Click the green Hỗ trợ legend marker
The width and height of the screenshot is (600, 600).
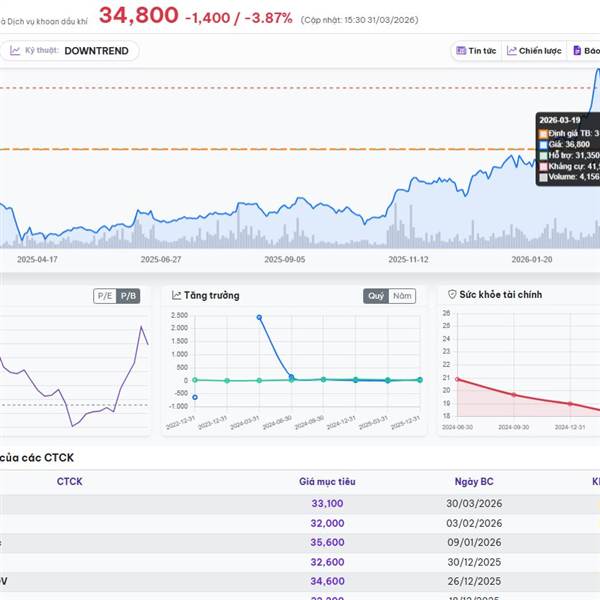click(544, 156)
